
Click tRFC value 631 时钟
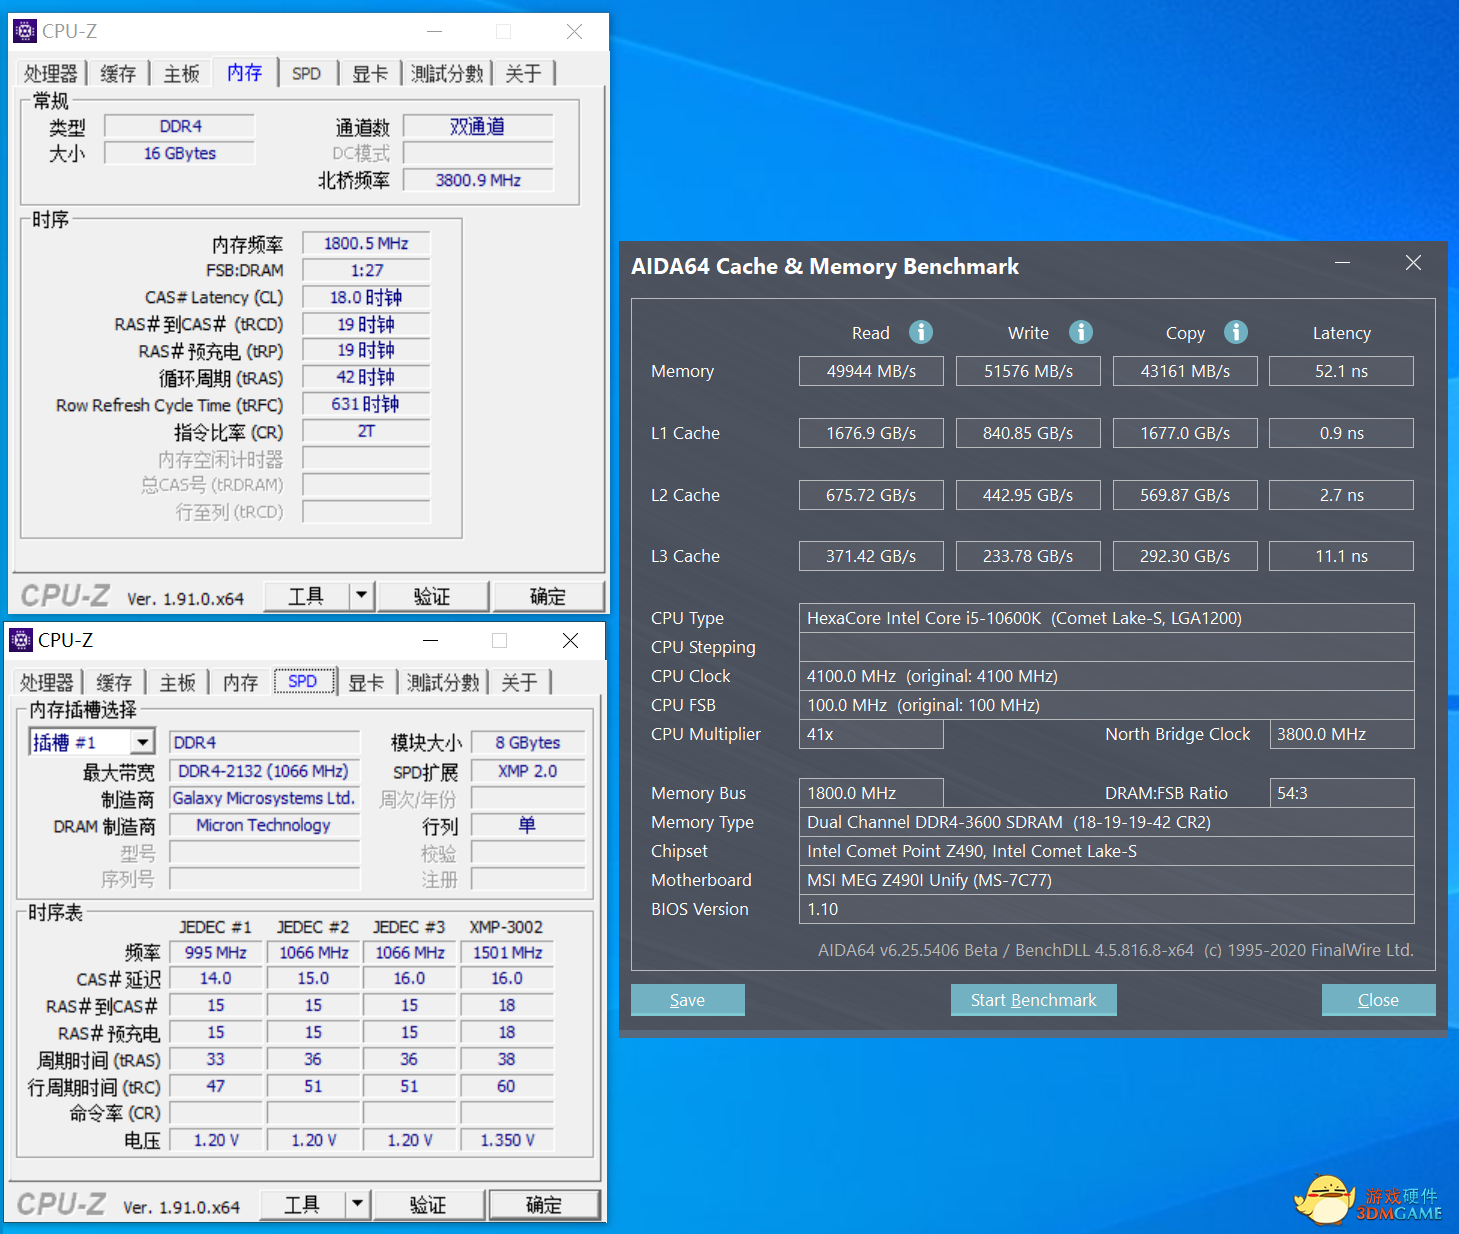coord(366,404)
